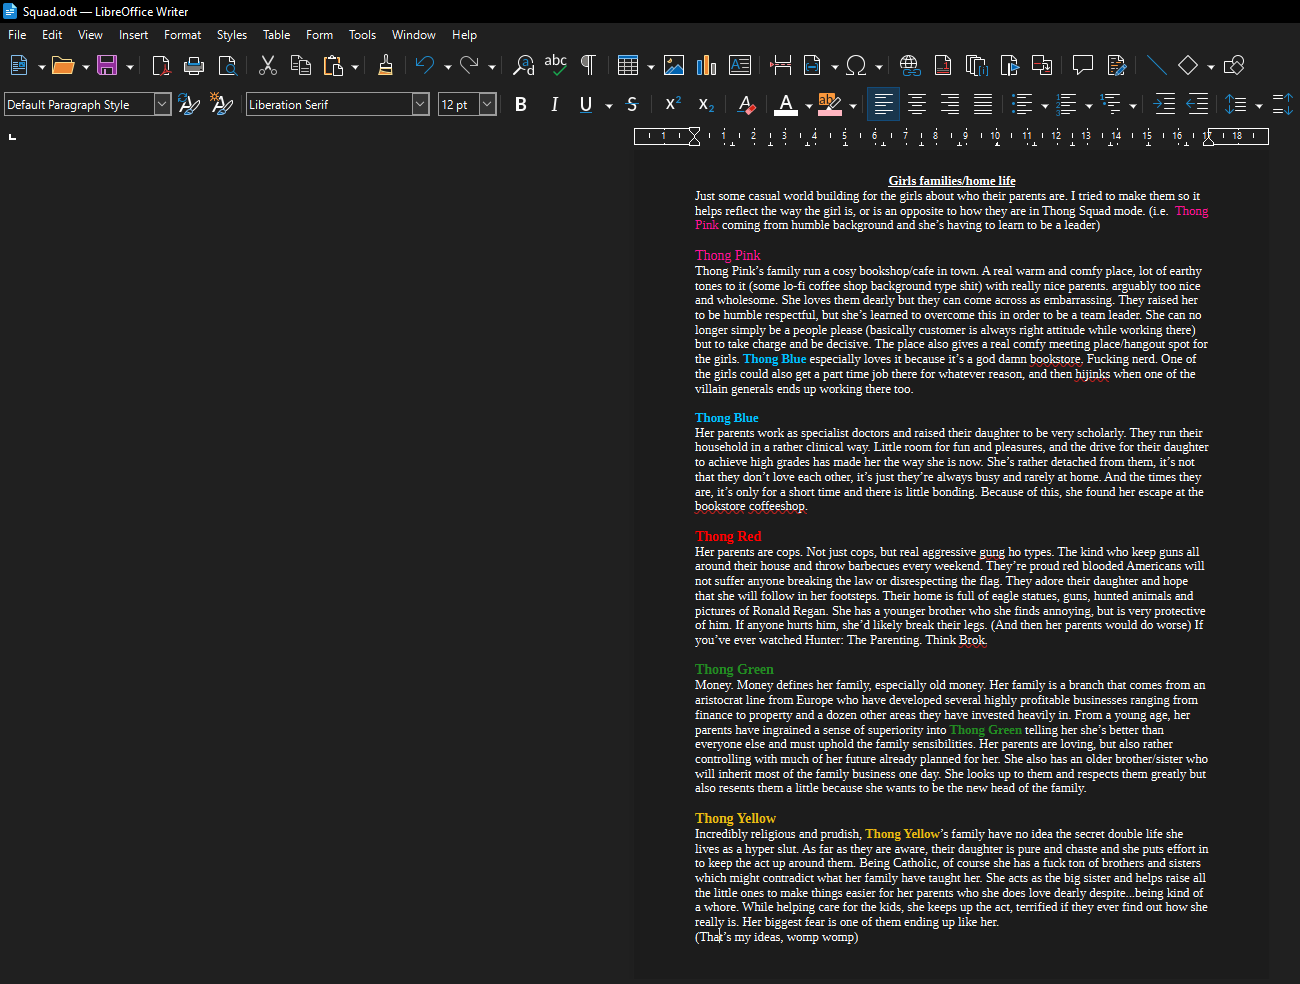
Task: Insert an image
Action: pos(674,66)
